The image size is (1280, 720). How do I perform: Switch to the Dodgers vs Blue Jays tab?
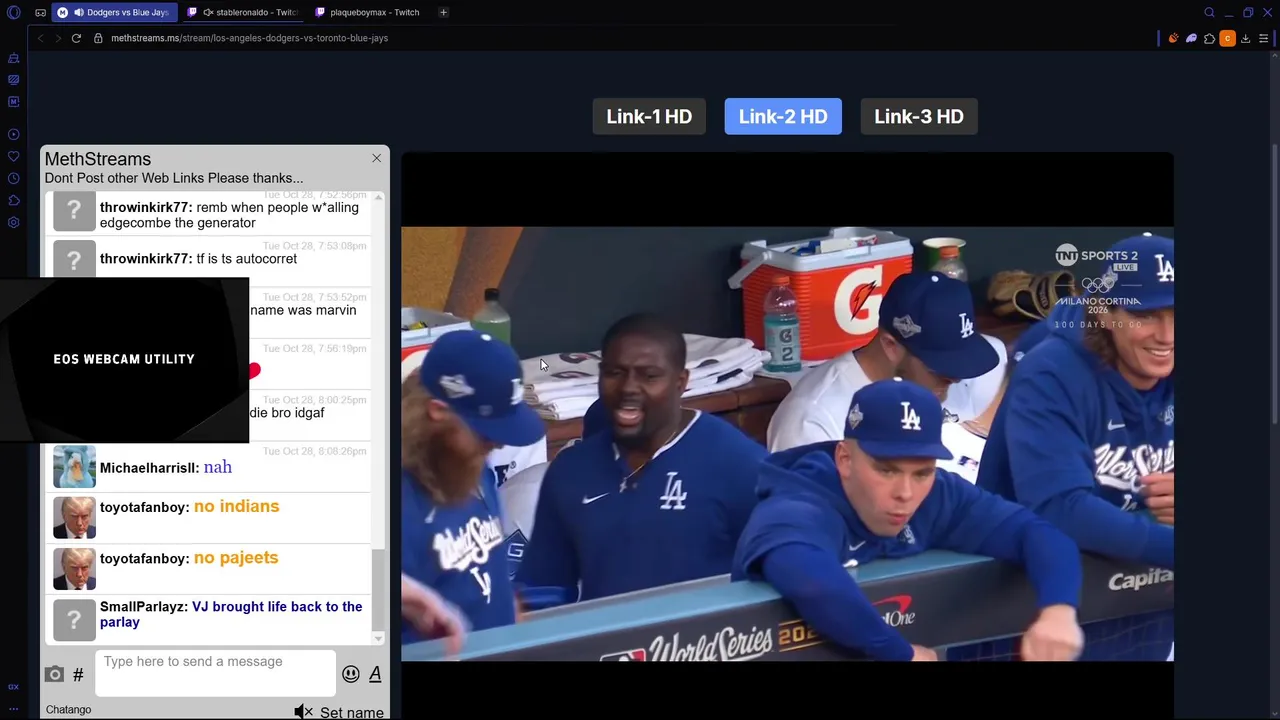[x=115, y=12]
